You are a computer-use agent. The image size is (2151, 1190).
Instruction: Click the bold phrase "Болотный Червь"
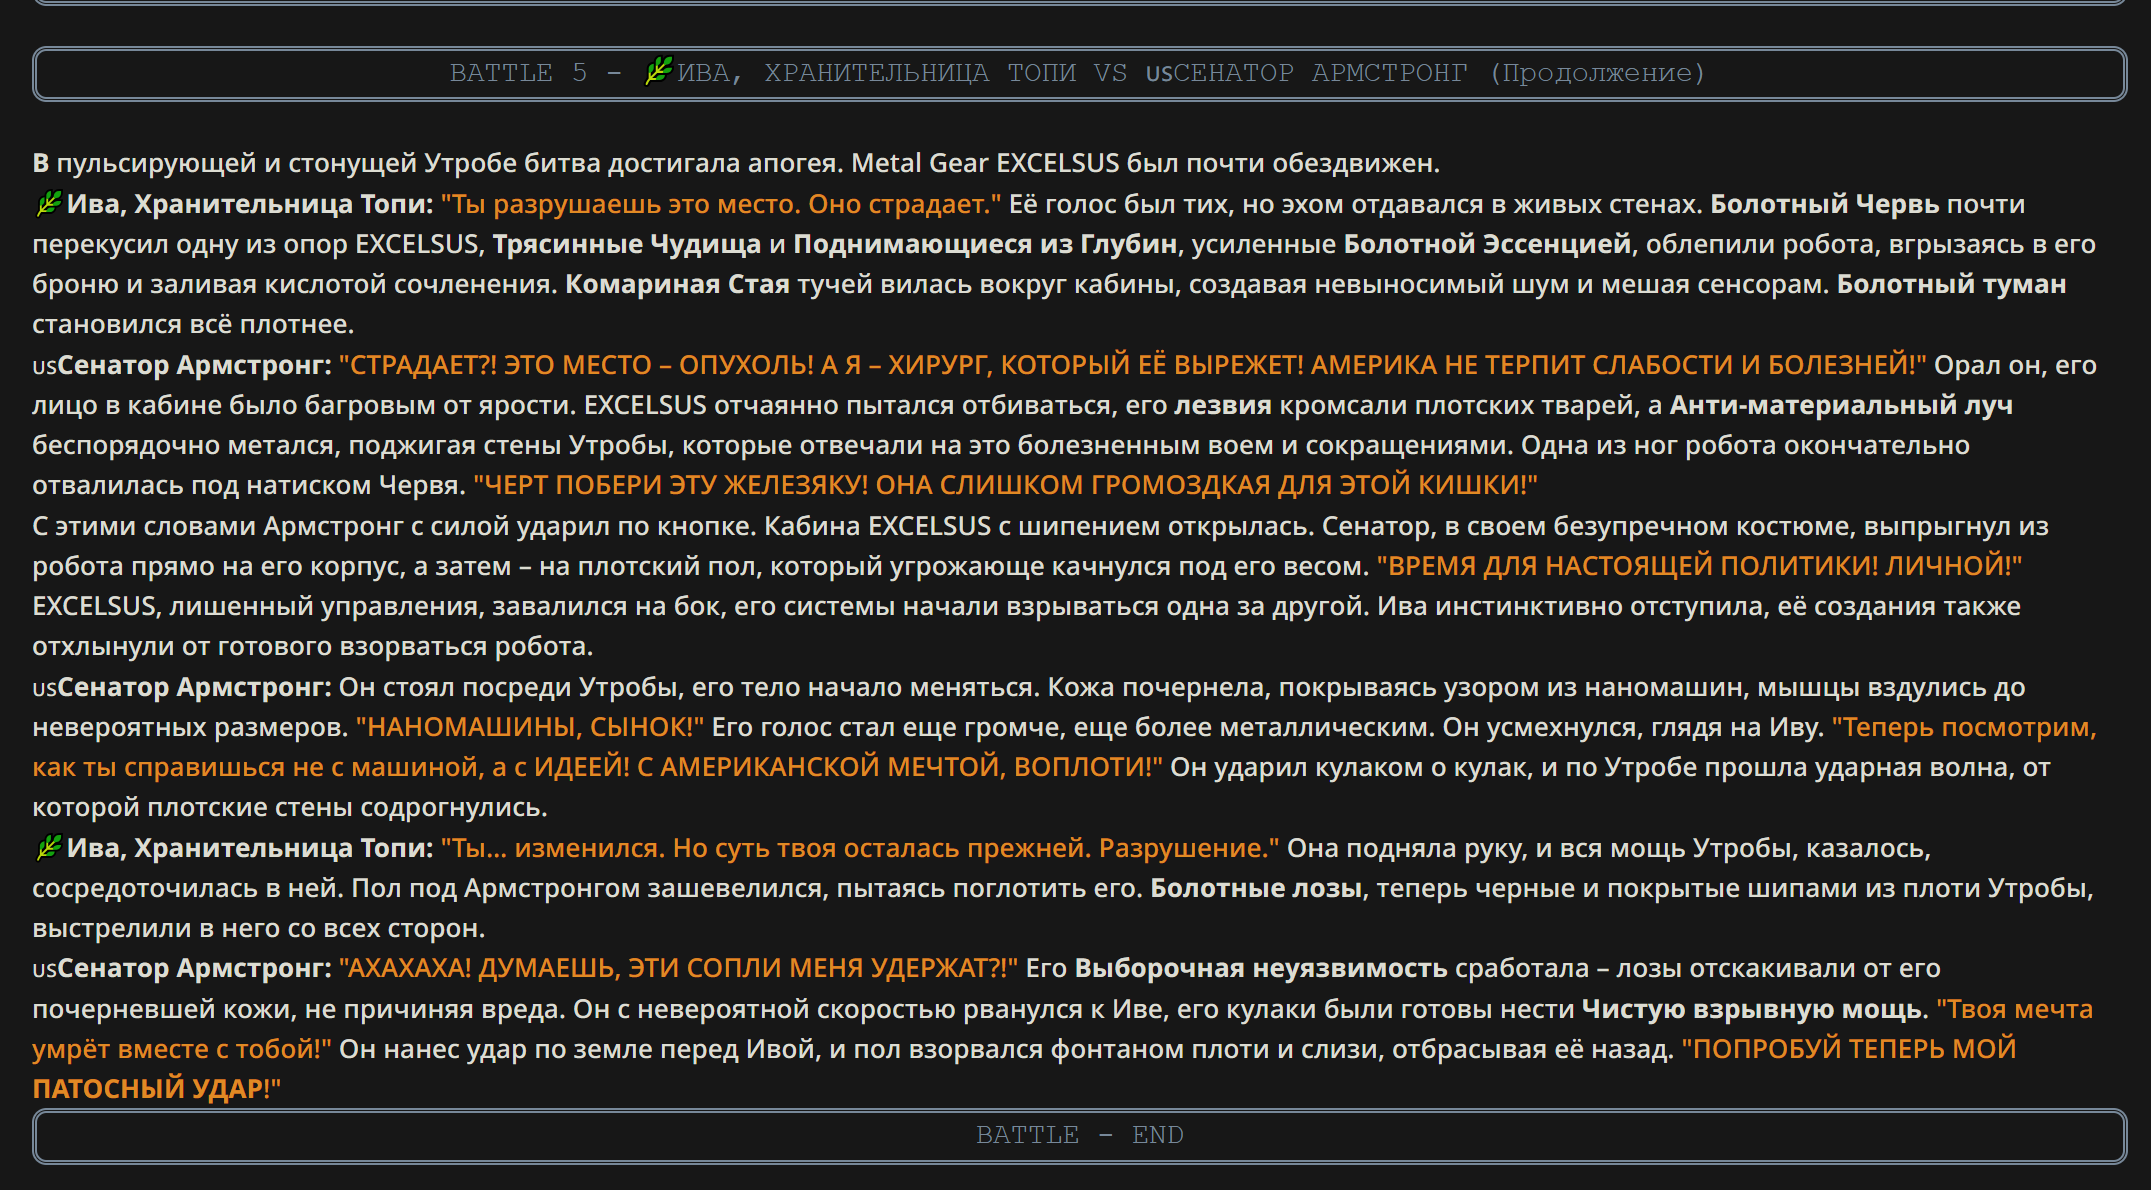(1824, 204)
